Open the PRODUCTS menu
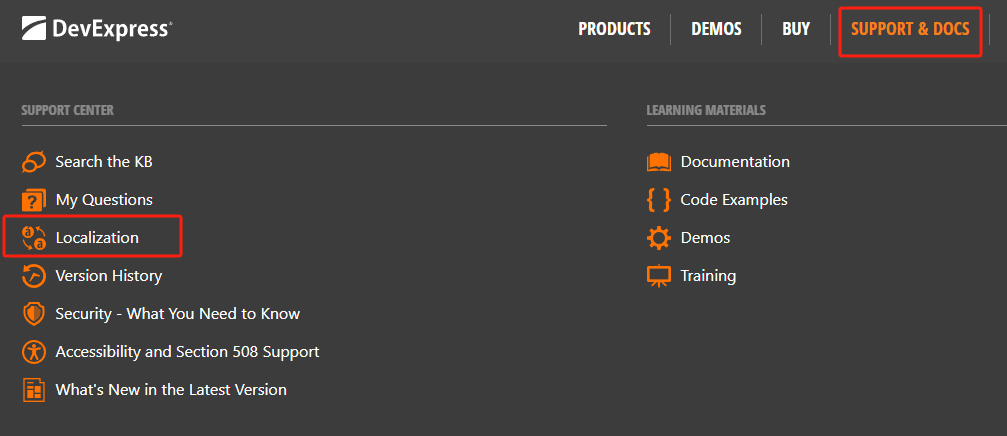 click(614, 29)
